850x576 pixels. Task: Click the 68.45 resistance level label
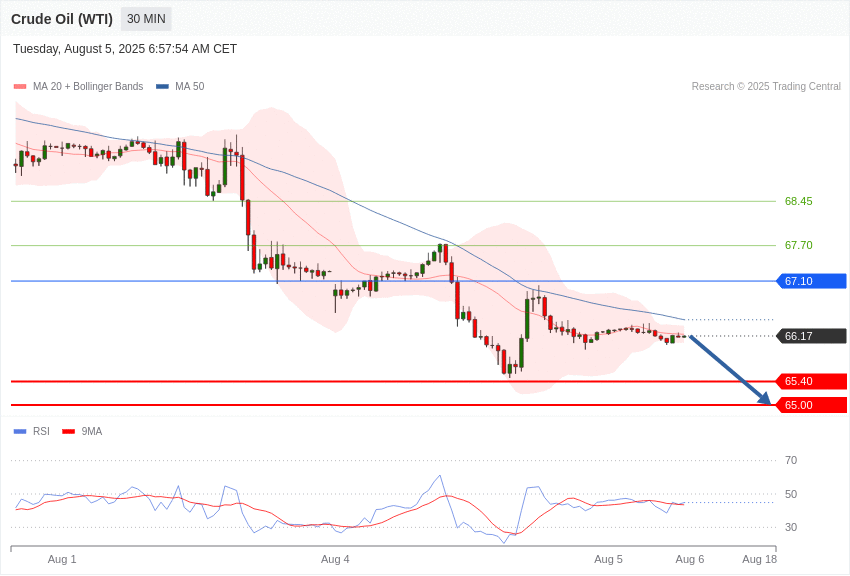coord(799,201)
